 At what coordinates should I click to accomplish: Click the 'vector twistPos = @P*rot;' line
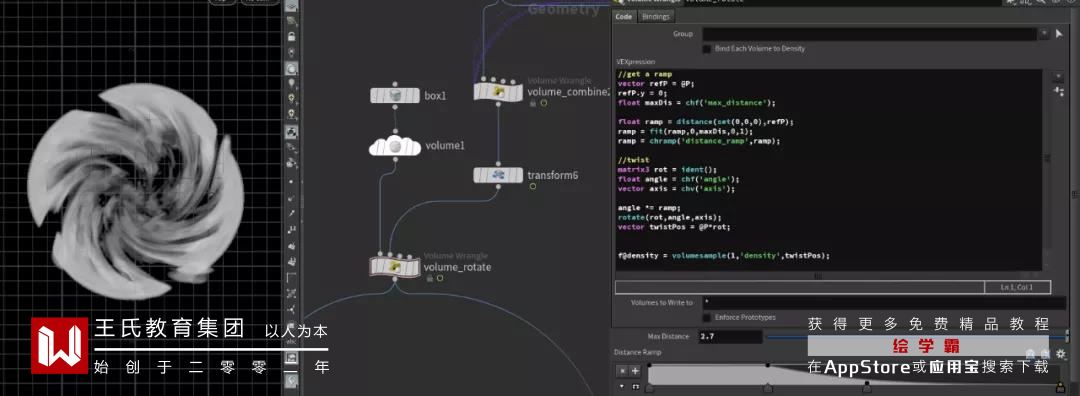pos(674,227)
